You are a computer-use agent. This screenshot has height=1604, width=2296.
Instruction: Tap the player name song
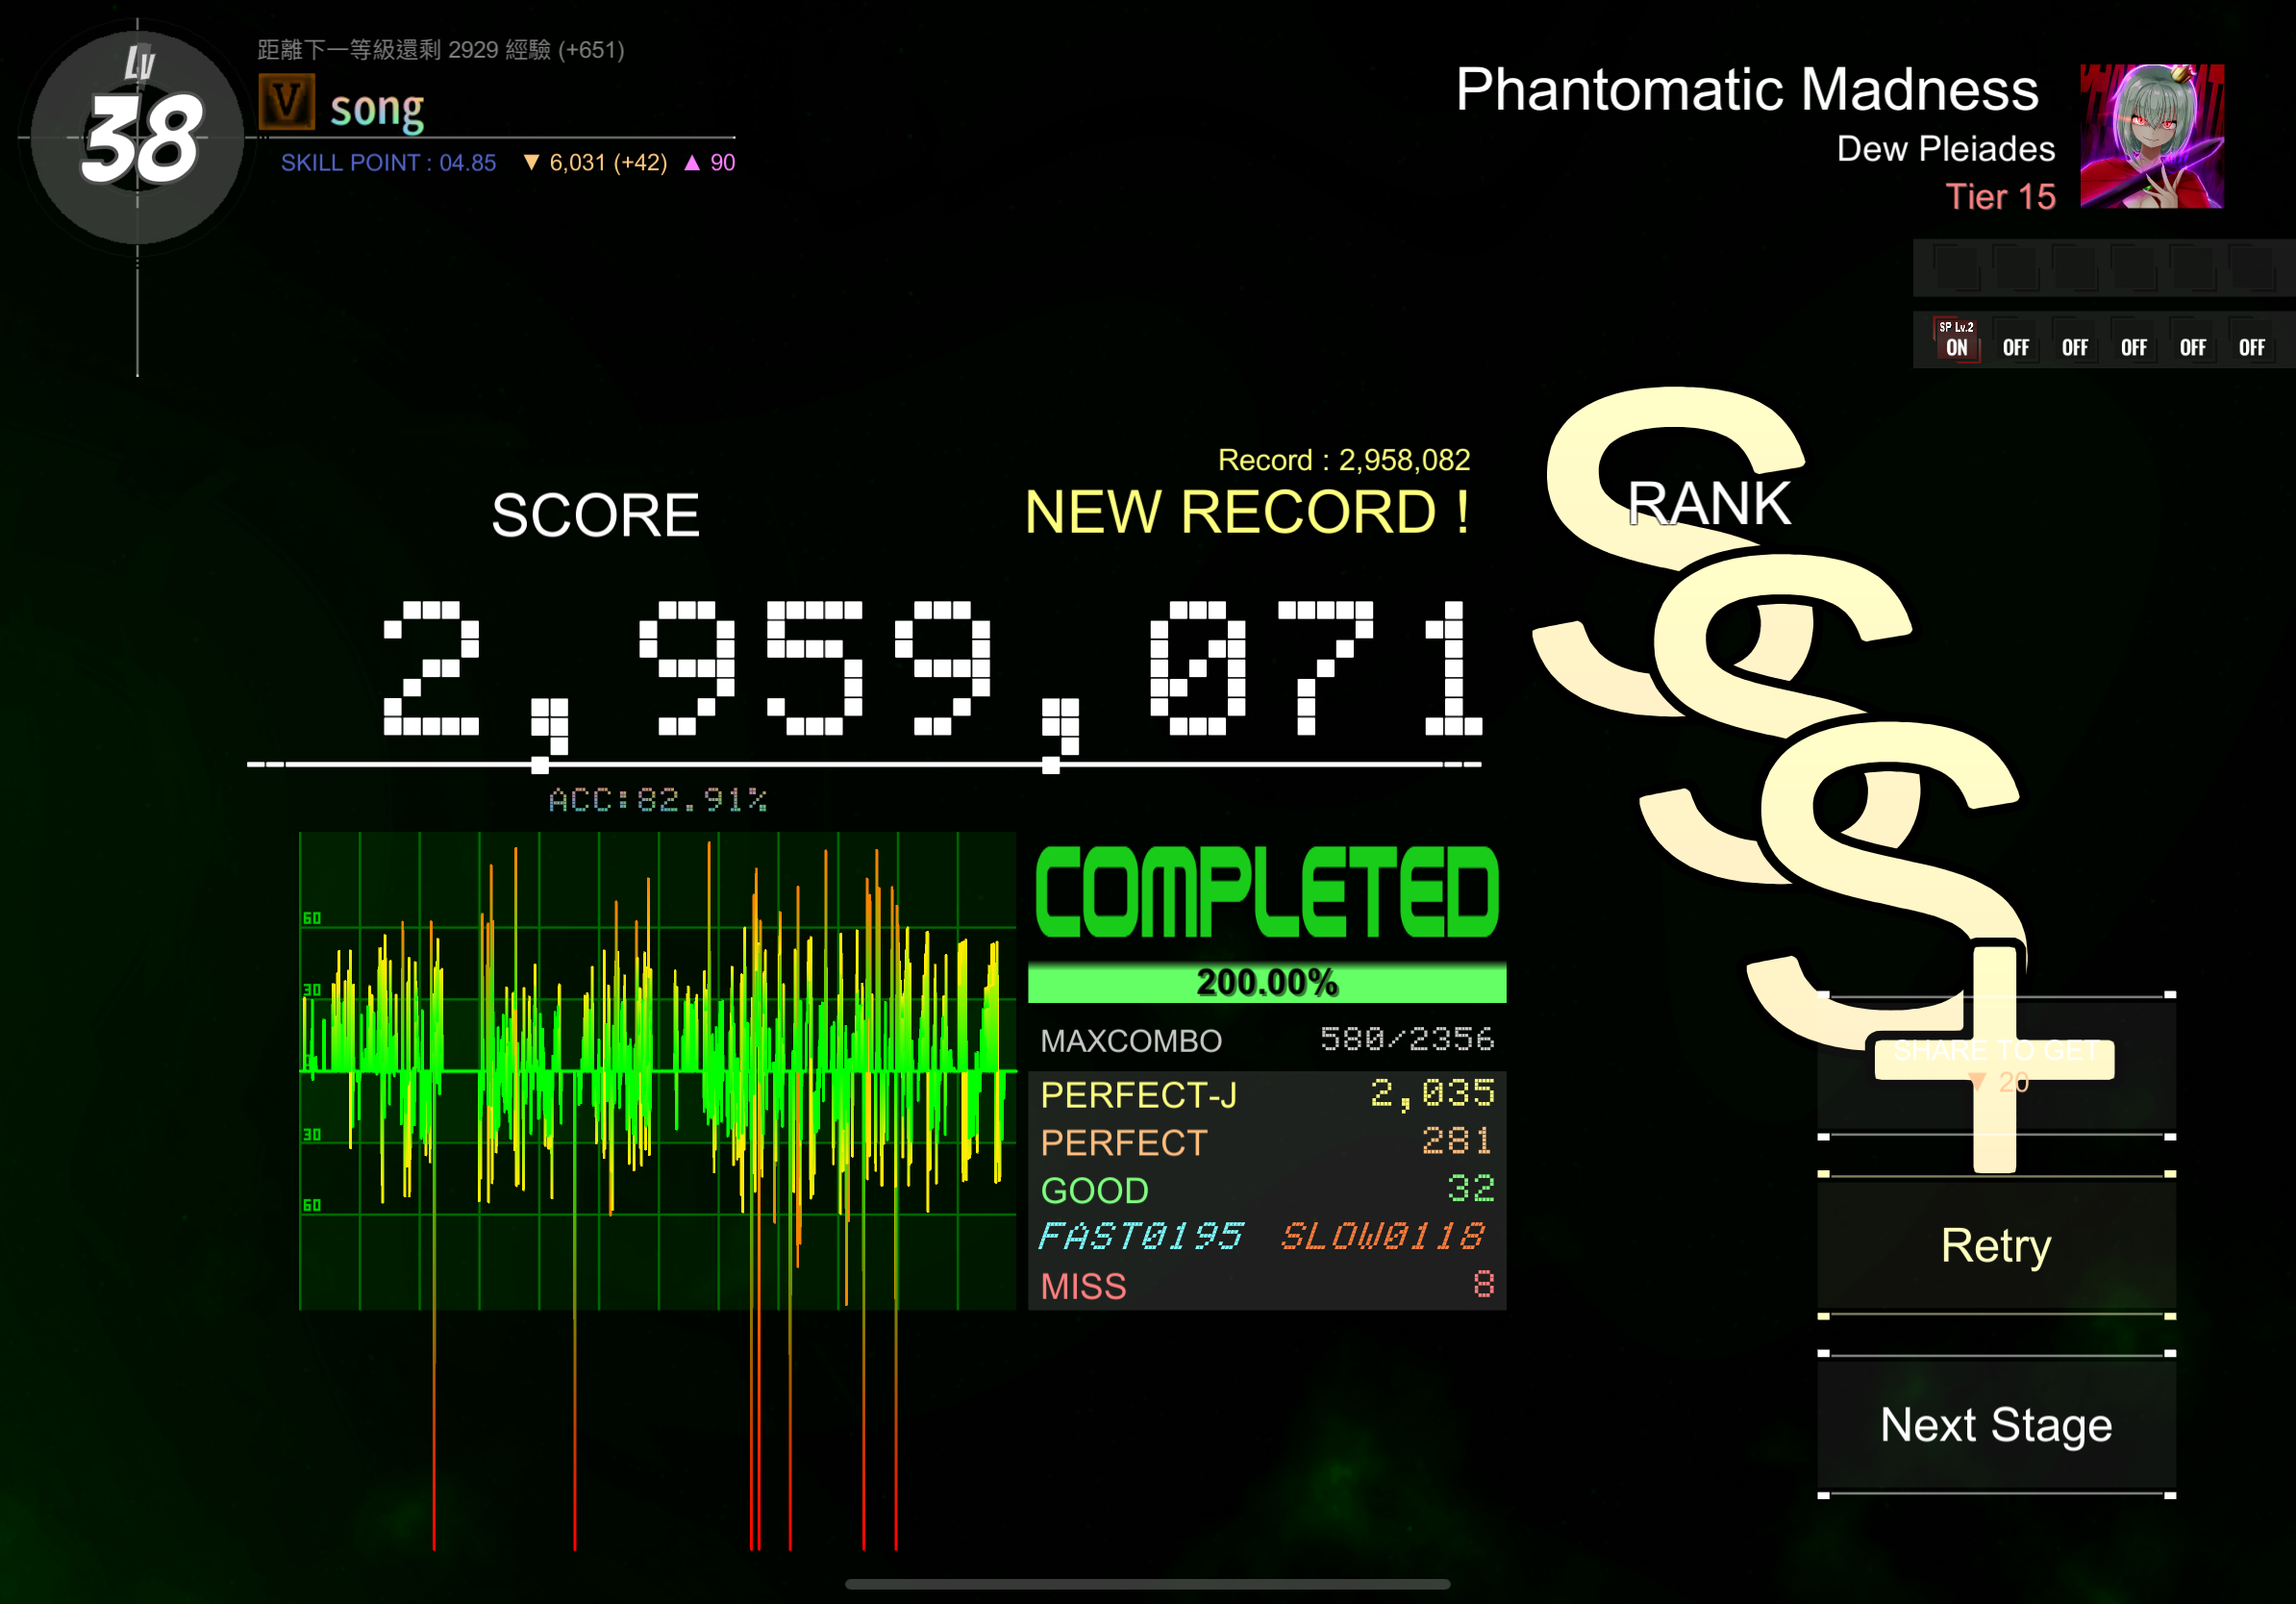click(x=377, y=109)
